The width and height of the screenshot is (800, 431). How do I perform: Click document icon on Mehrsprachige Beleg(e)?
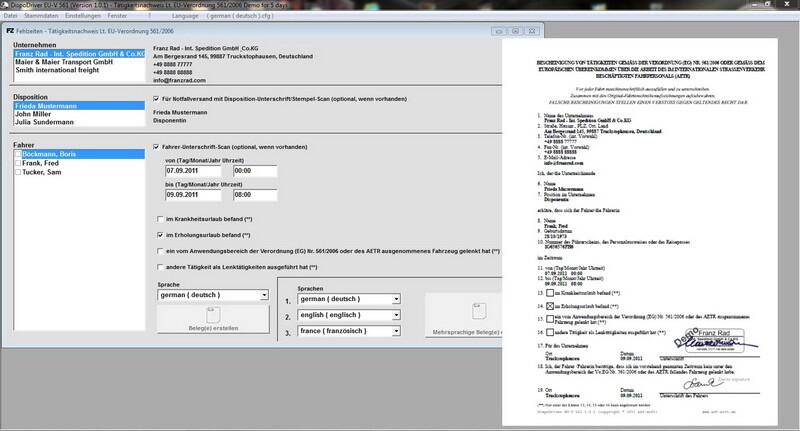[x=479, y=311]
